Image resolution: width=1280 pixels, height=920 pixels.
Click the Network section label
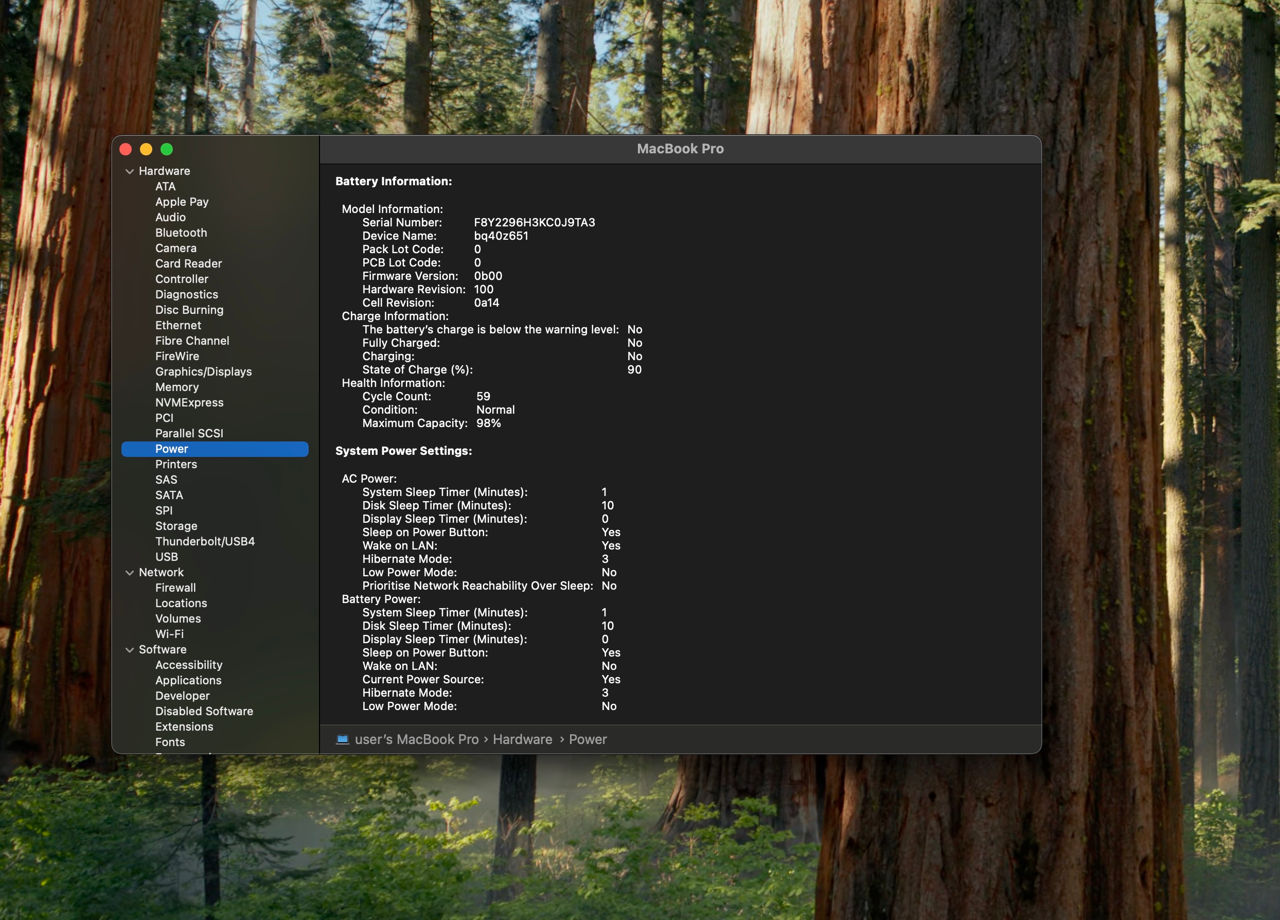click(161, 573)
